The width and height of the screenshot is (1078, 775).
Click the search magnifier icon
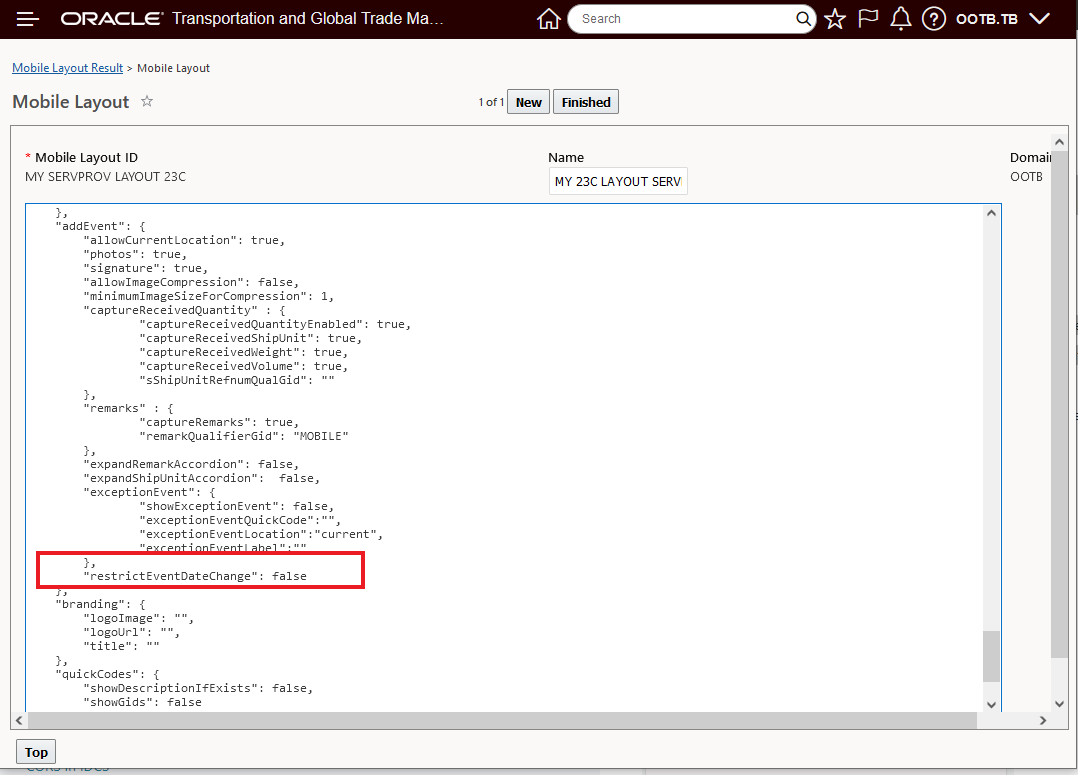[803, 19]
